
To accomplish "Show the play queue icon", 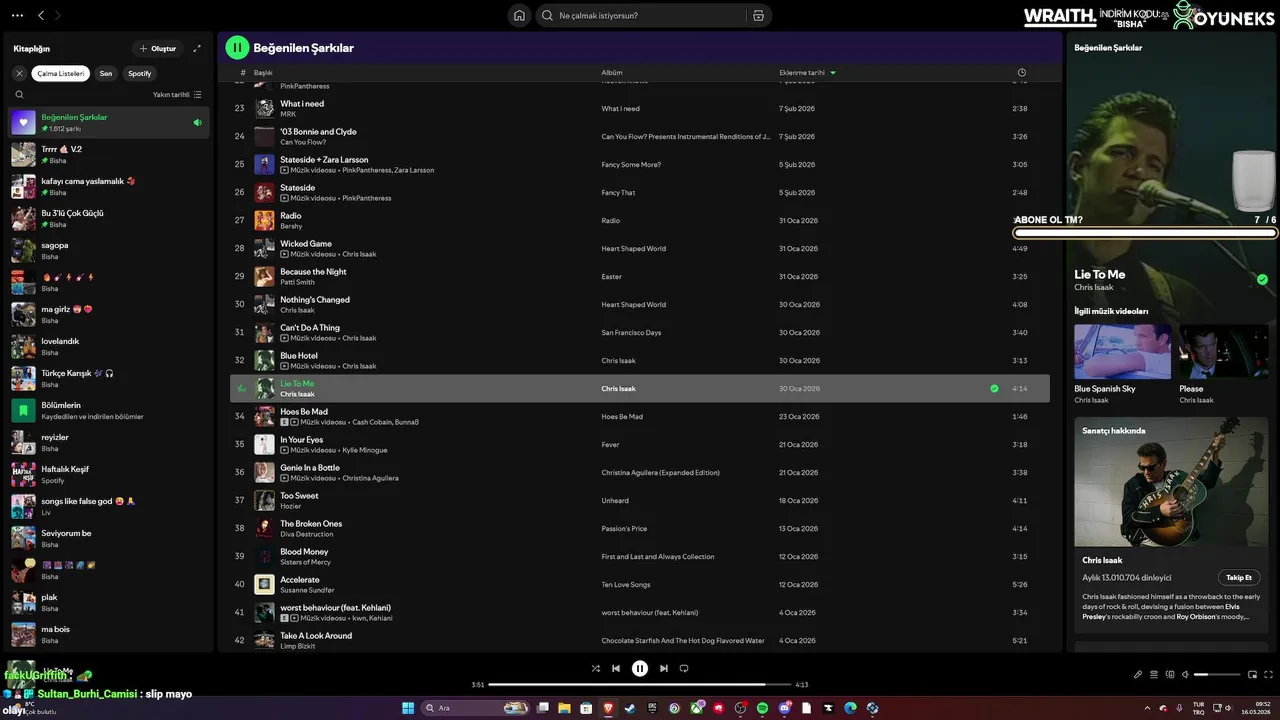I will point(1153,675).
